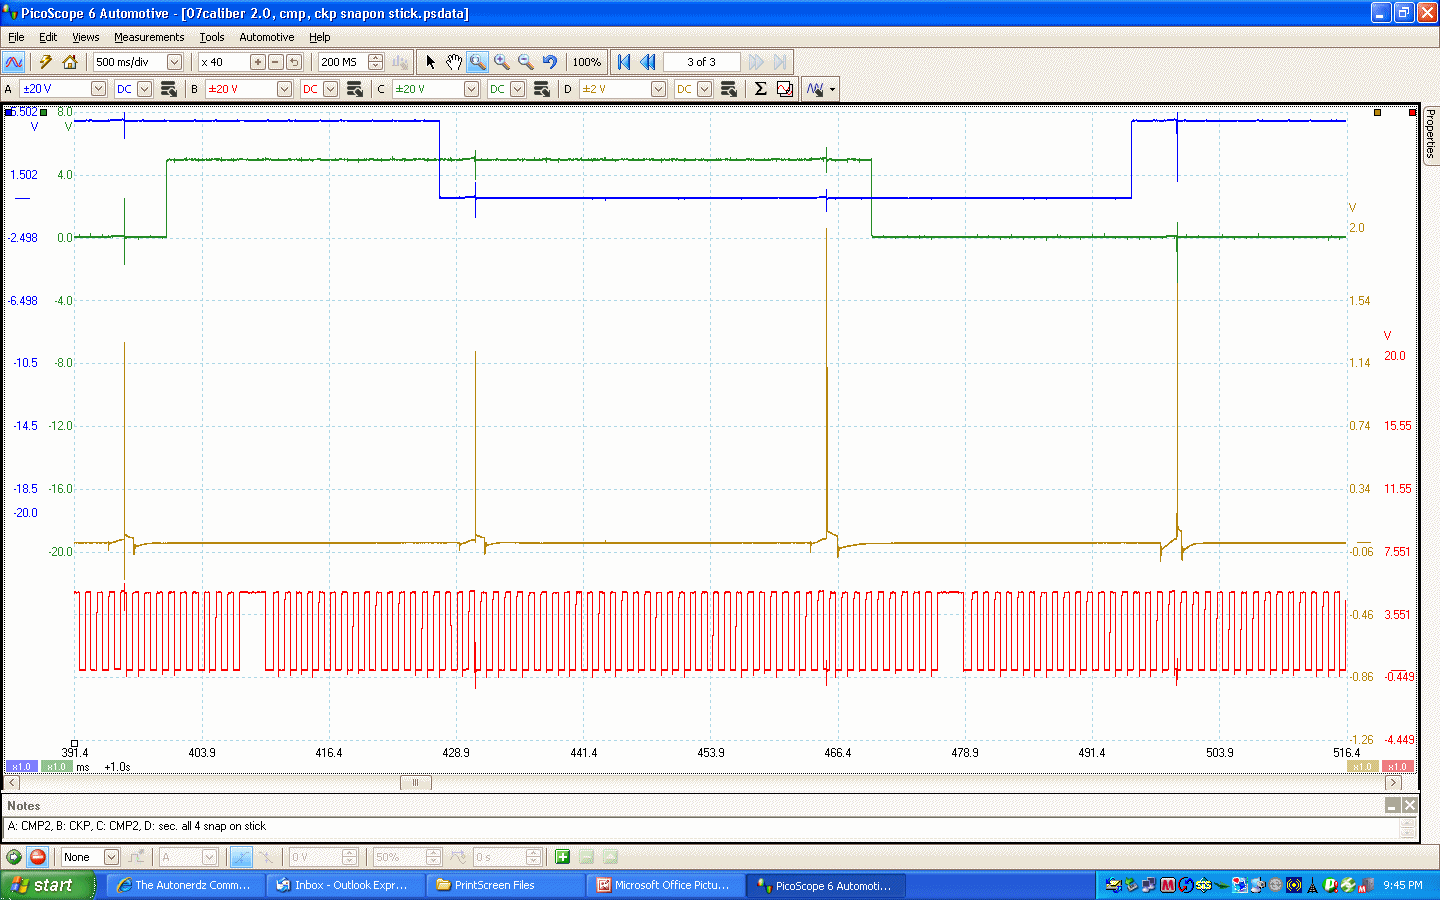
Task: Click green go start capture button
Action: [14, 857]
